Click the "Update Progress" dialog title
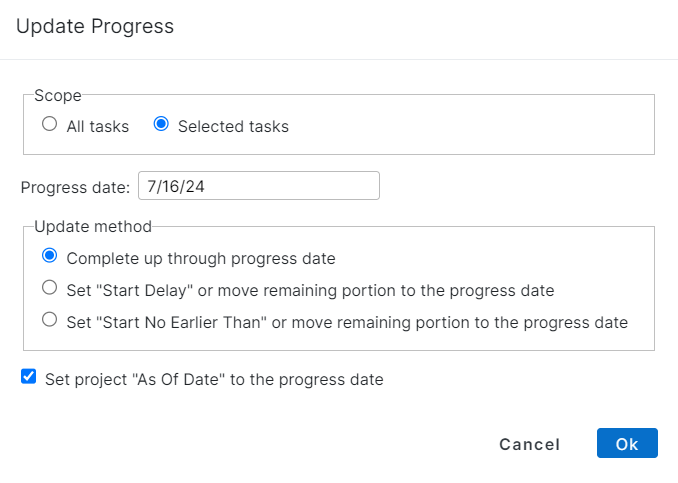678x483 pixels. tap(95, 27)
